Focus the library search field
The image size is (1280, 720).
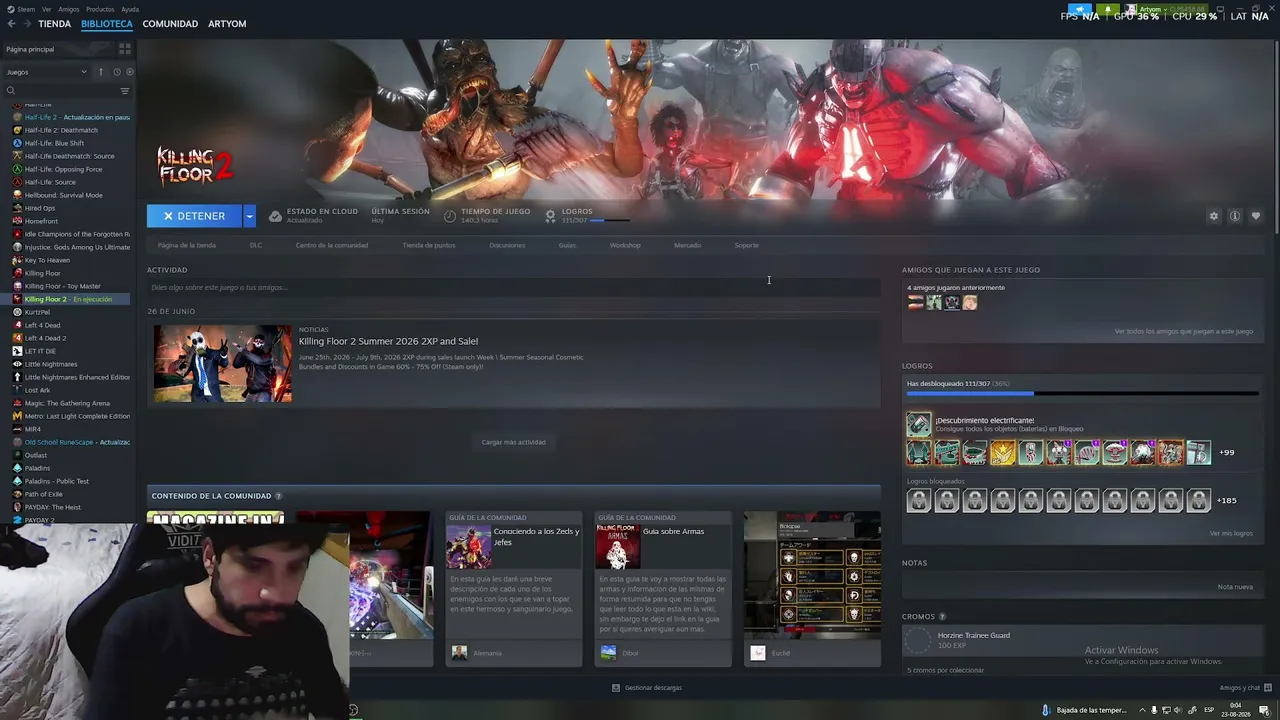60,91
